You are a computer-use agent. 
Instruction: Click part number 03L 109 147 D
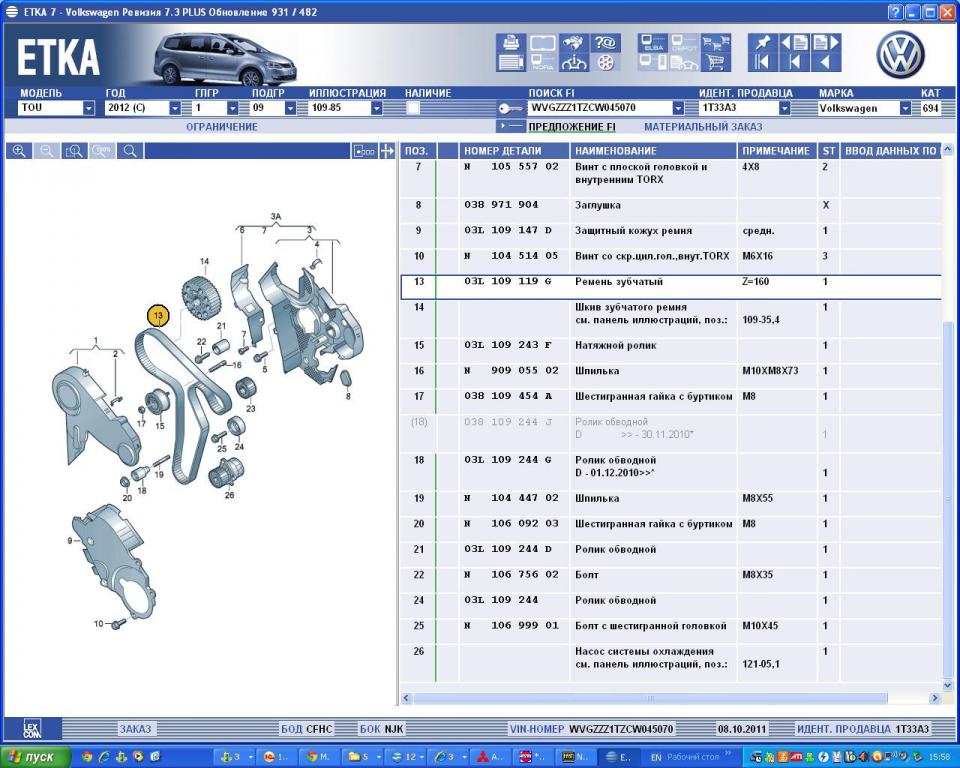click(x=508, y=231)
